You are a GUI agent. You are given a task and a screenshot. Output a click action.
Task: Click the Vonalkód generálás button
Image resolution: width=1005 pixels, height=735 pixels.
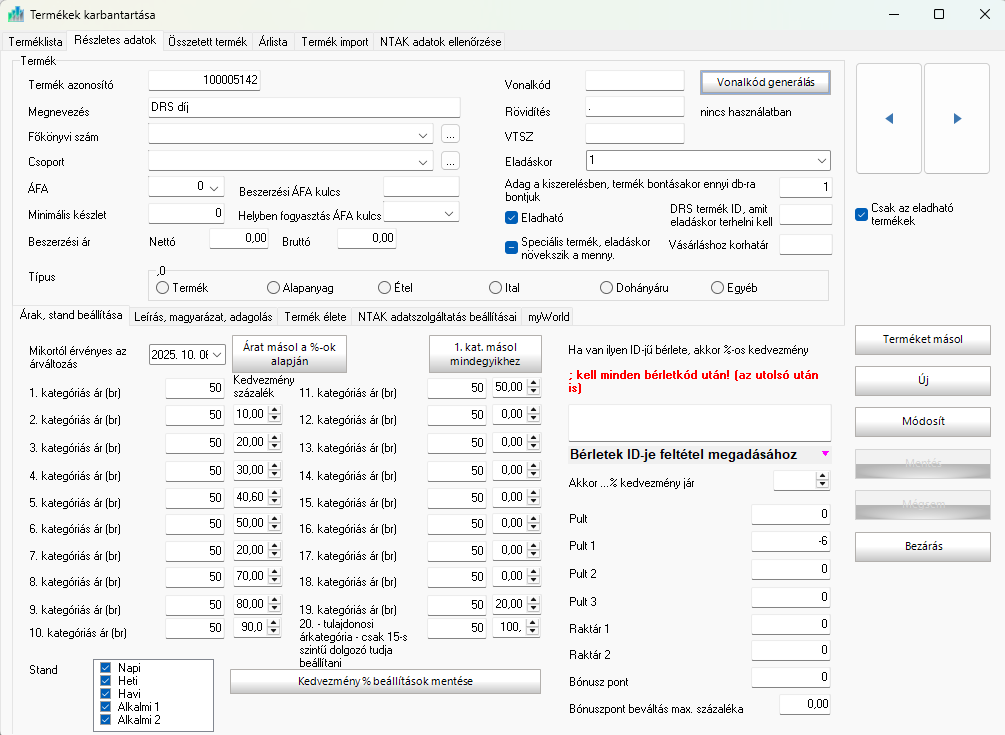[x=765, y=82]
